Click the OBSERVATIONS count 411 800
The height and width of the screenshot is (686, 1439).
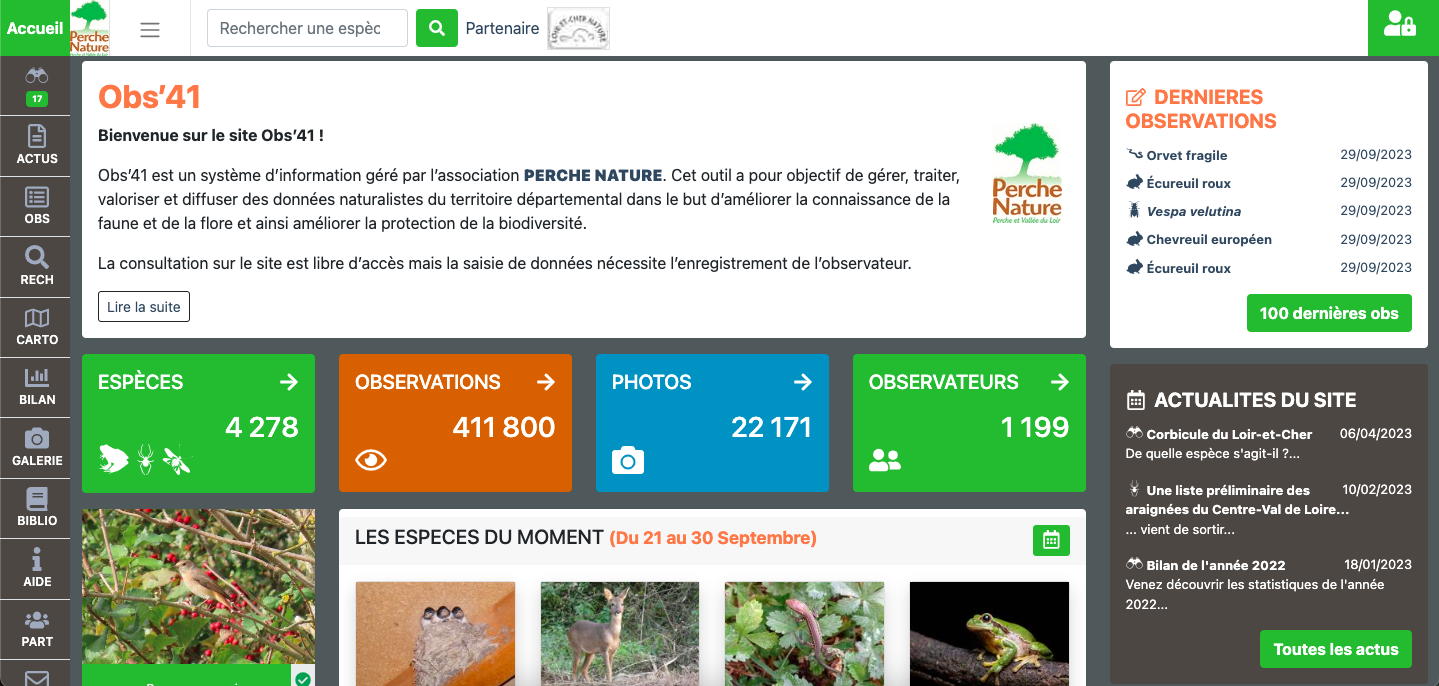(x=504, y=427)
